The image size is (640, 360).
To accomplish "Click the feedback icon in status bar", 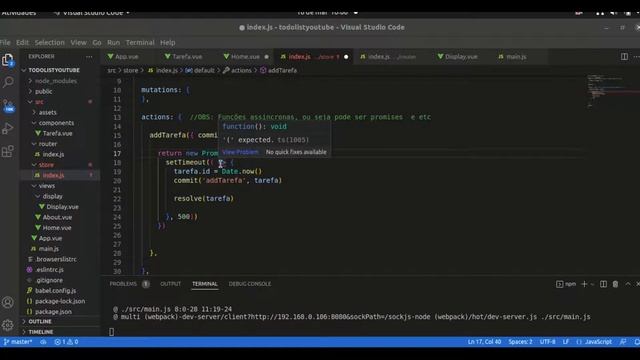I will click(623, 342).
